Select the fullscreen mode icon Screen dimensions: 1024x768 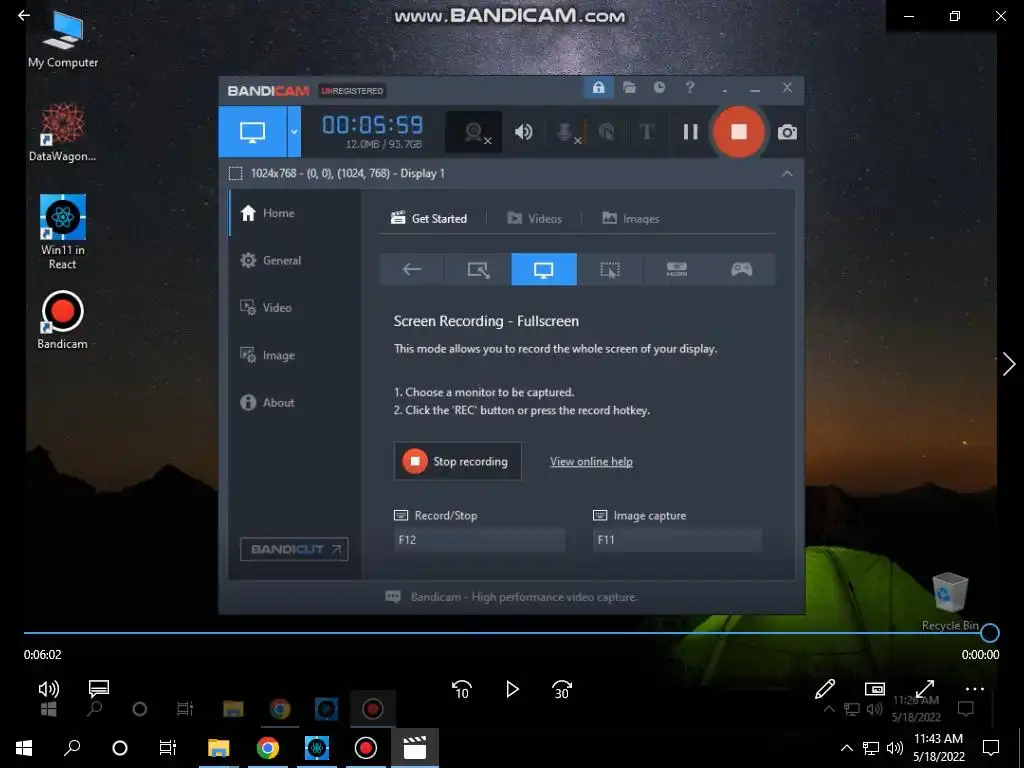544,269
